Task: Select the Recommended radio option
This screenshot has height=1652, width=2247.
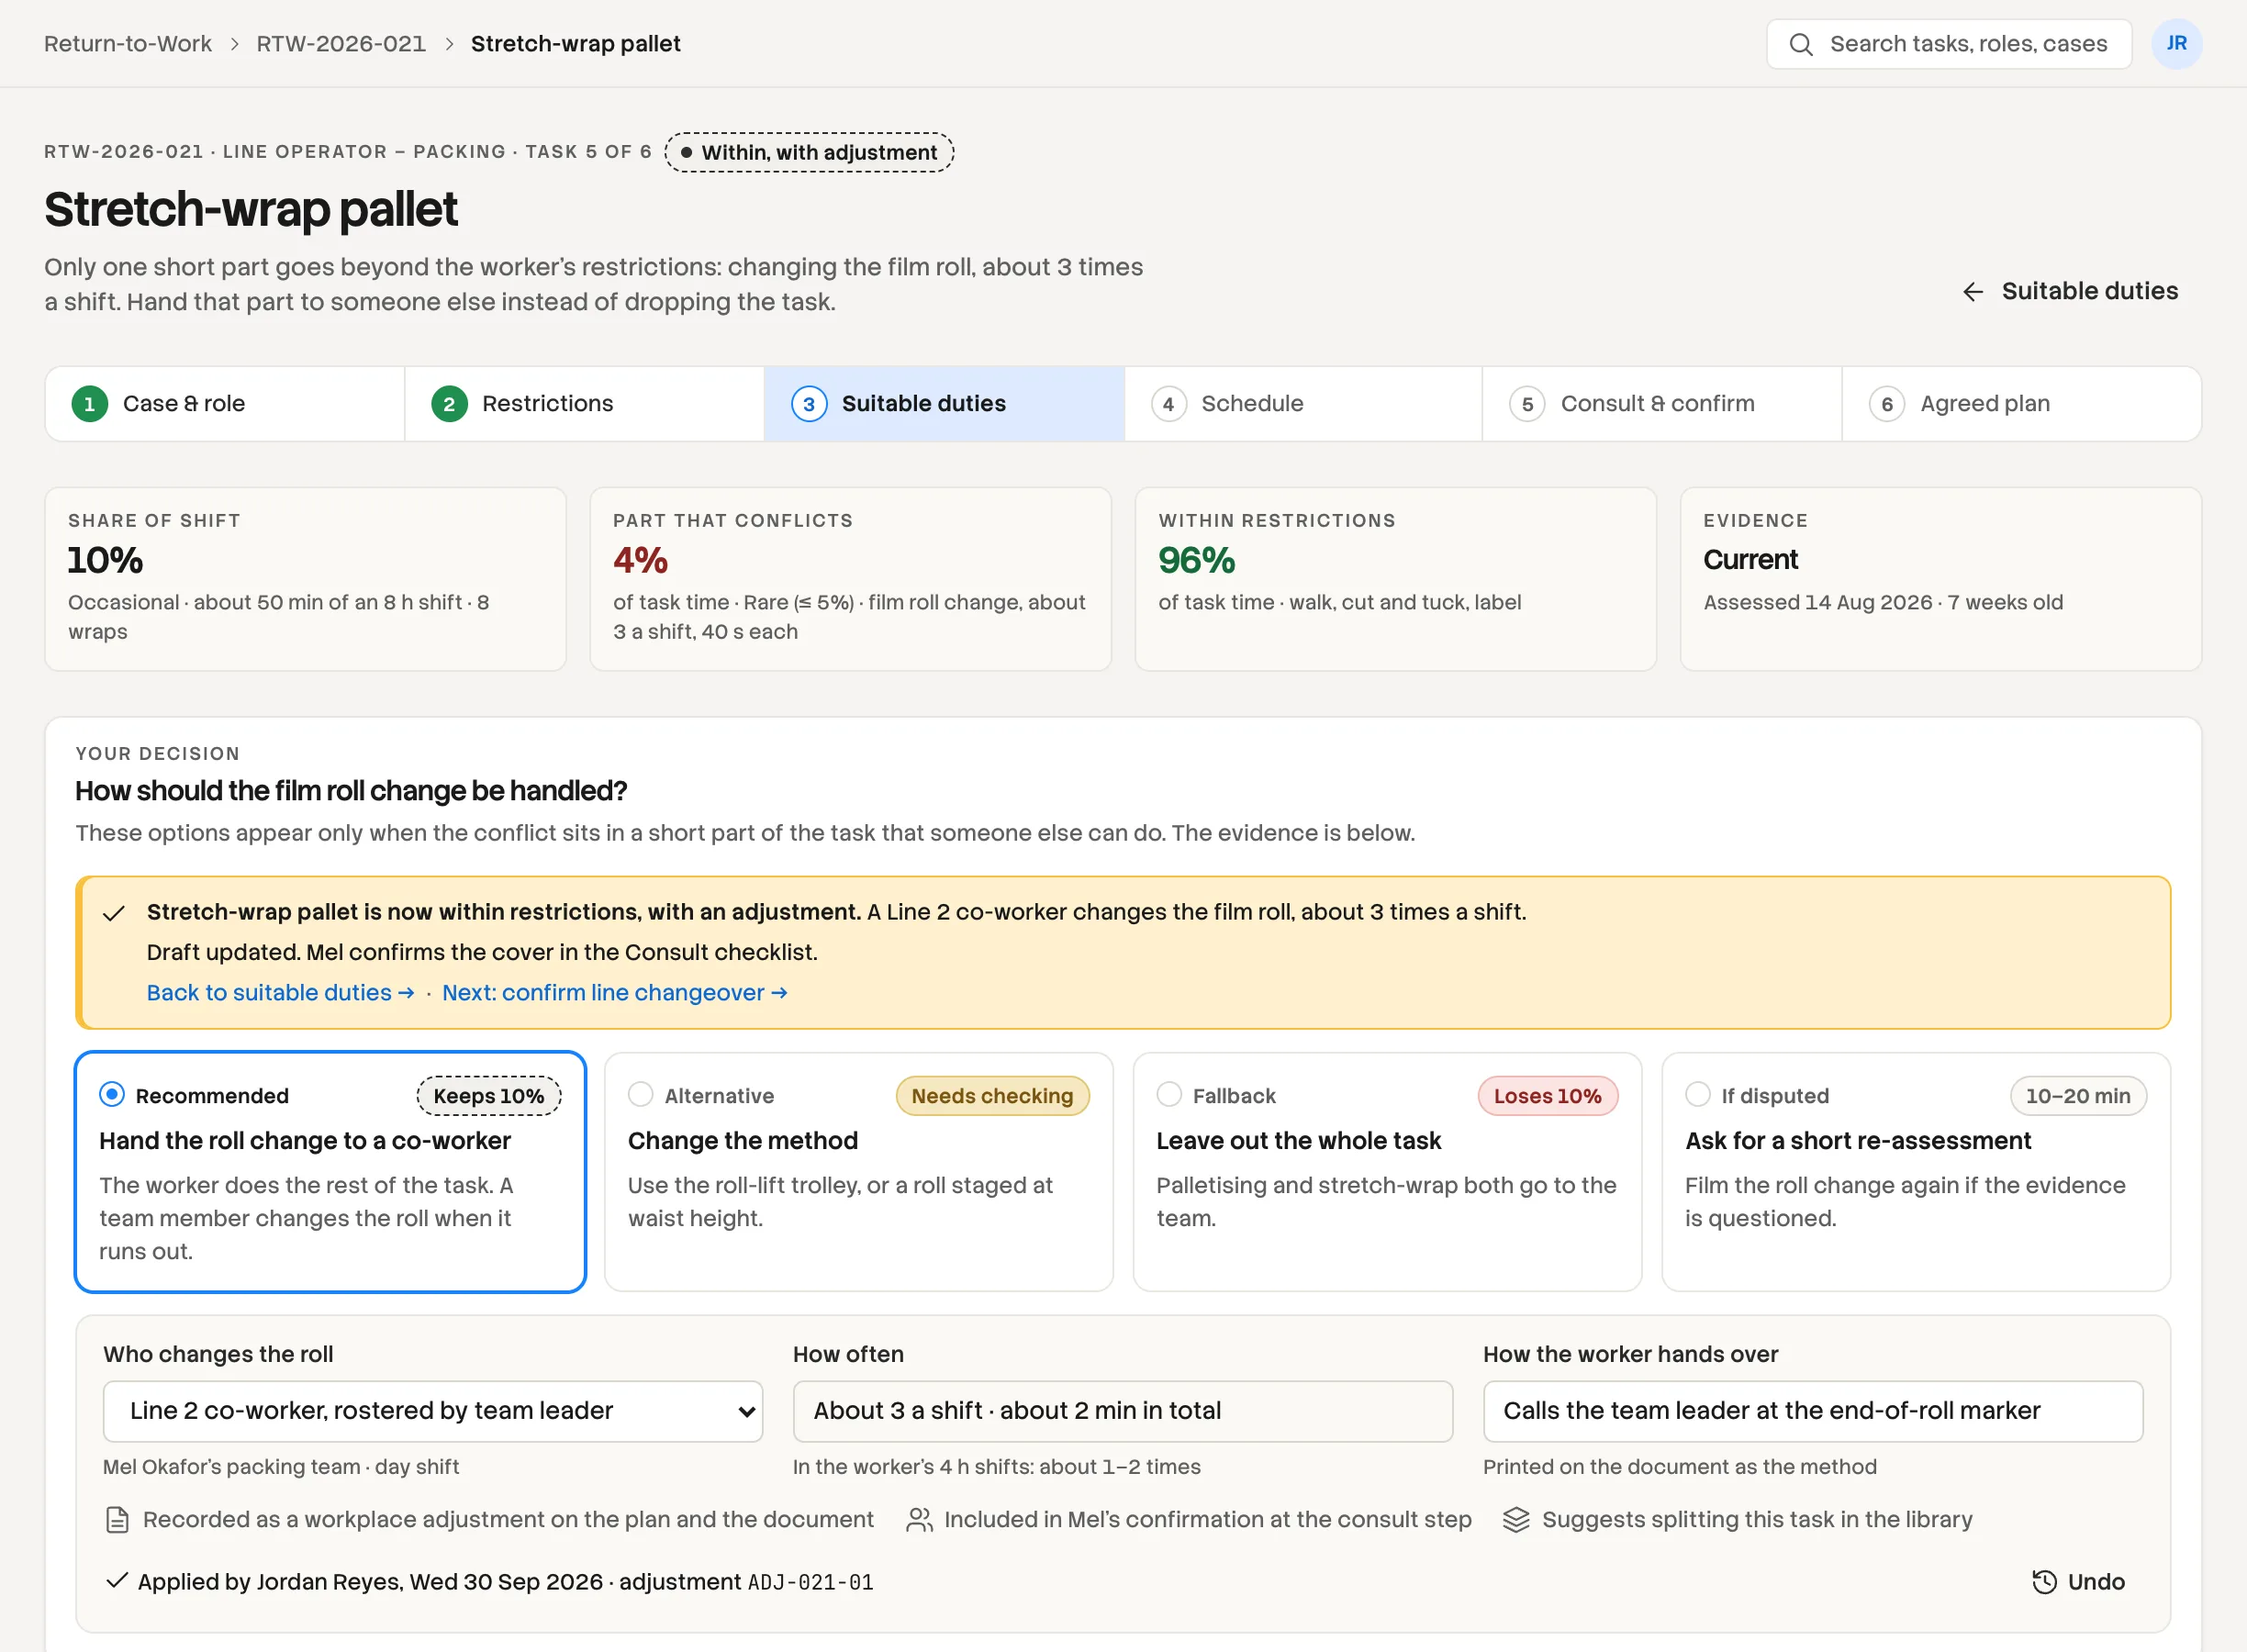Action: [112, 1094]
